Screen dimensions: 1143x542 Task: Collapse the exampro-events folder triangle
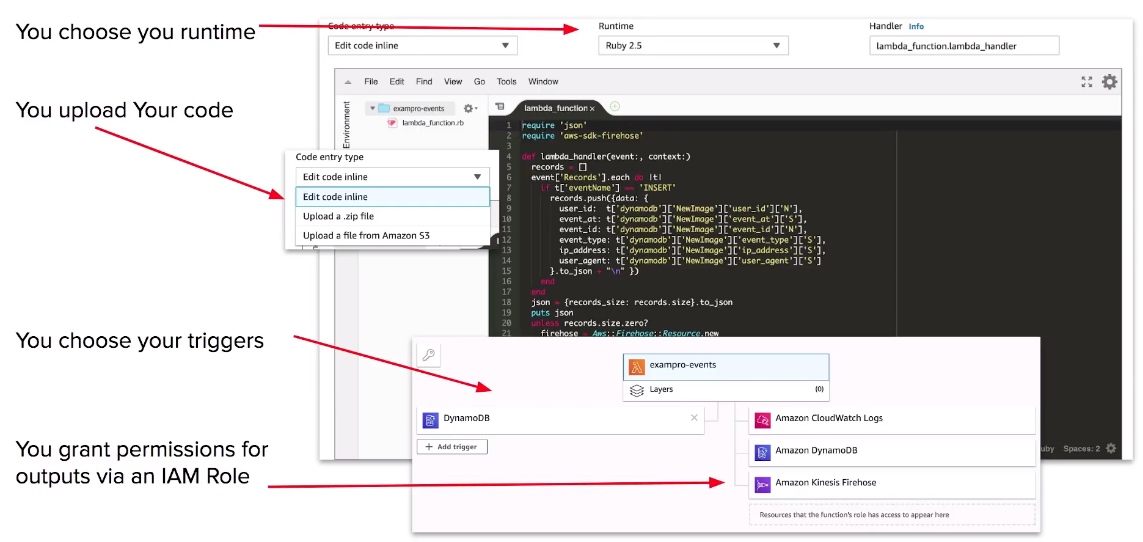(x=372, y=109)
